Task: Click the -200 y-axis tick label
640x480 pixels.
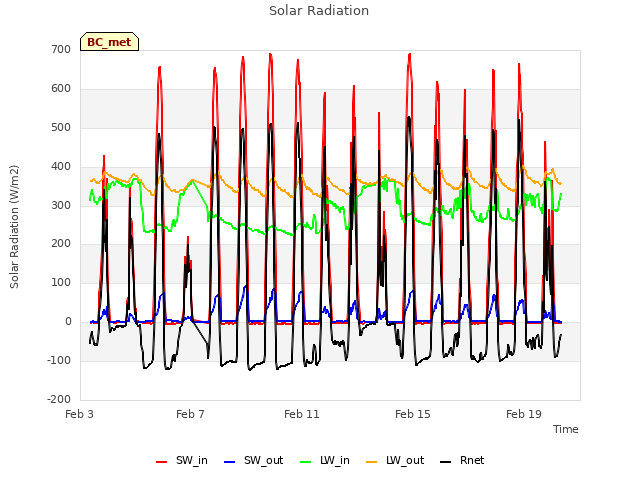Action: pyautogui.click(x=59, y=399)
